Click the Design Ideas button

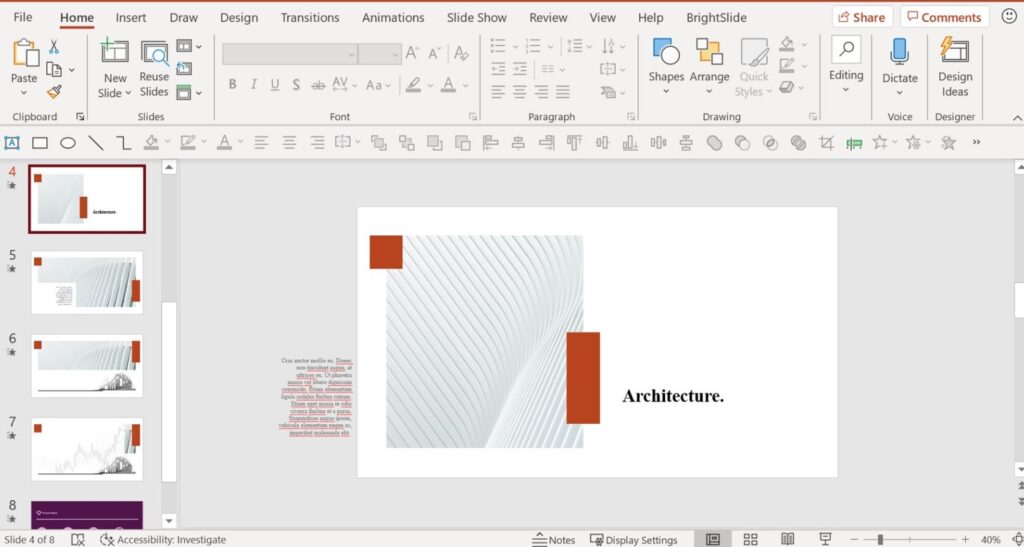pyautogui.click(x=955, y=67)
